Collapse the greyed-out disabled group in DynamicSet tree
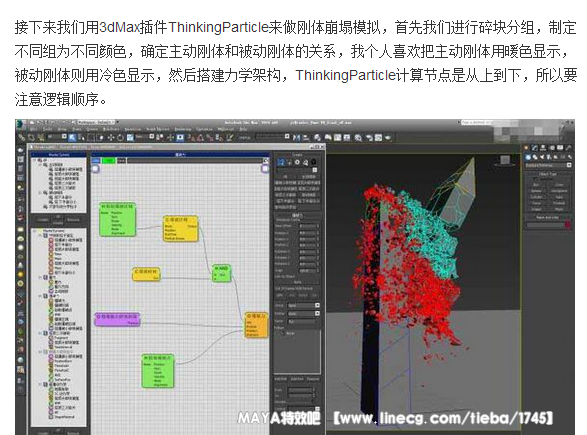Image resolution: width=587 pixels, height=435 pixels. click(x=40, y=352)
